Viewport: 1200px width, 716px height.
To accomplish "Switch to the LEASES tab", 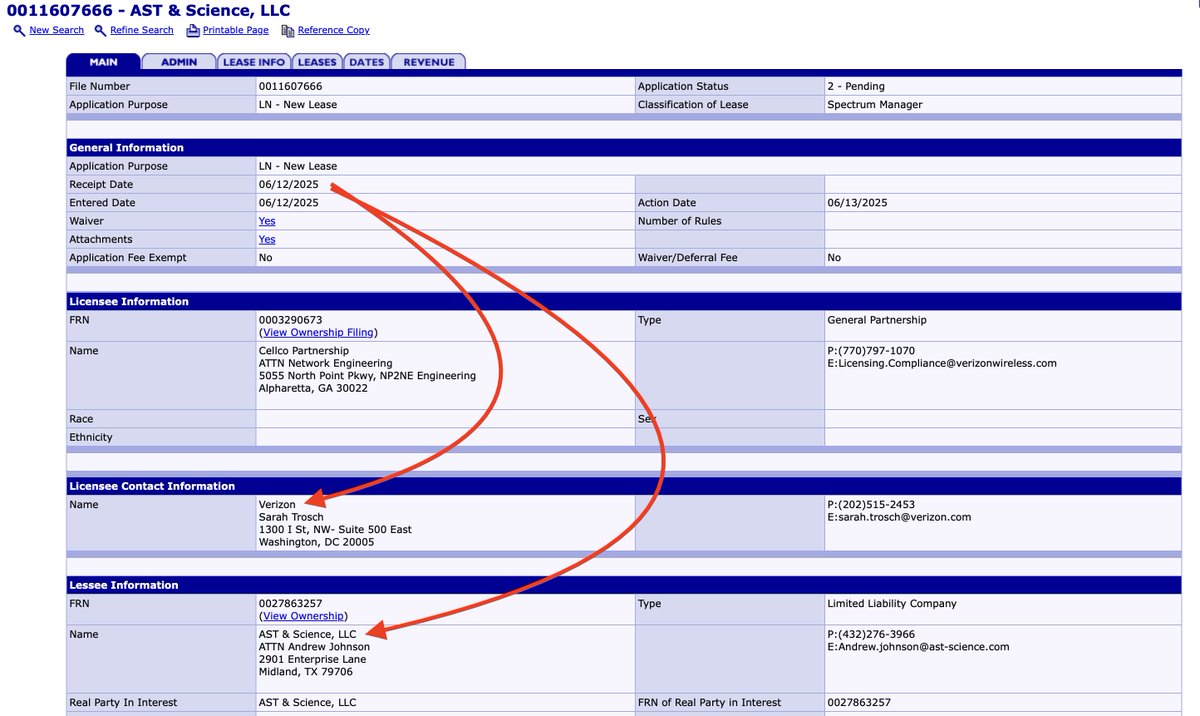I will click(x=317, y=62).
